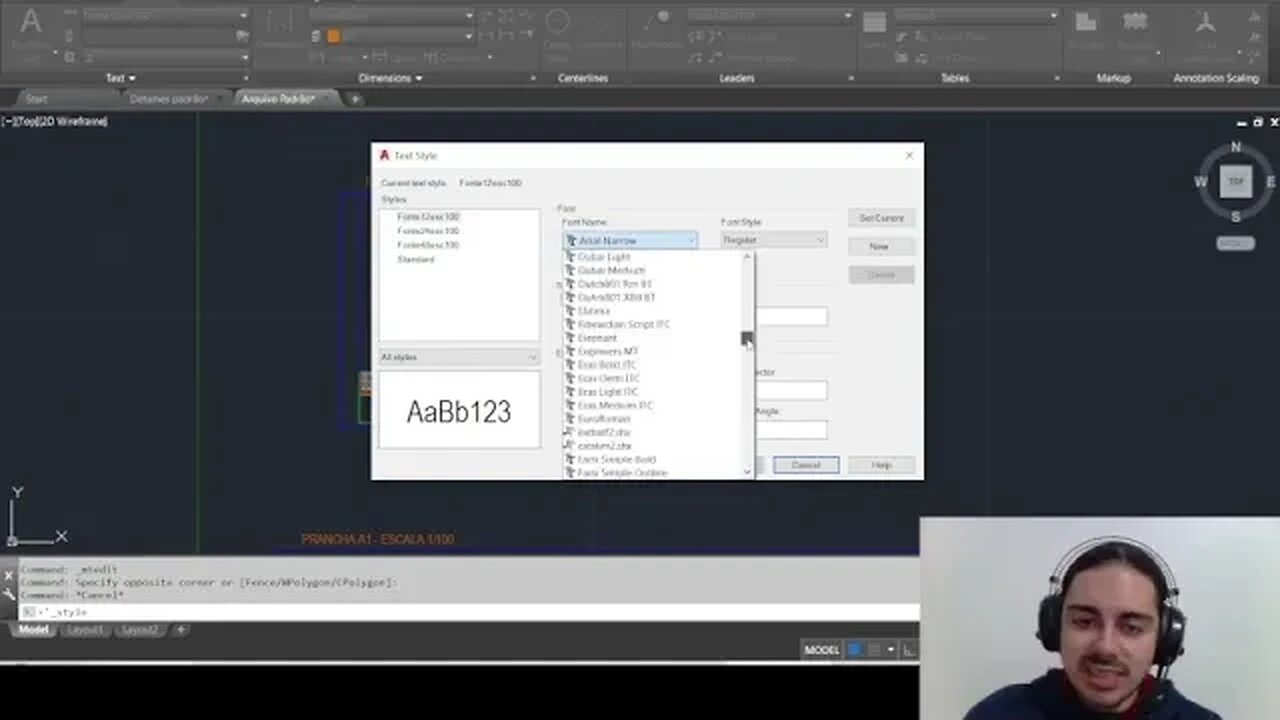1280x720 pixels.
Task: Choose EuroRoman font from the list
Action: 604,419
